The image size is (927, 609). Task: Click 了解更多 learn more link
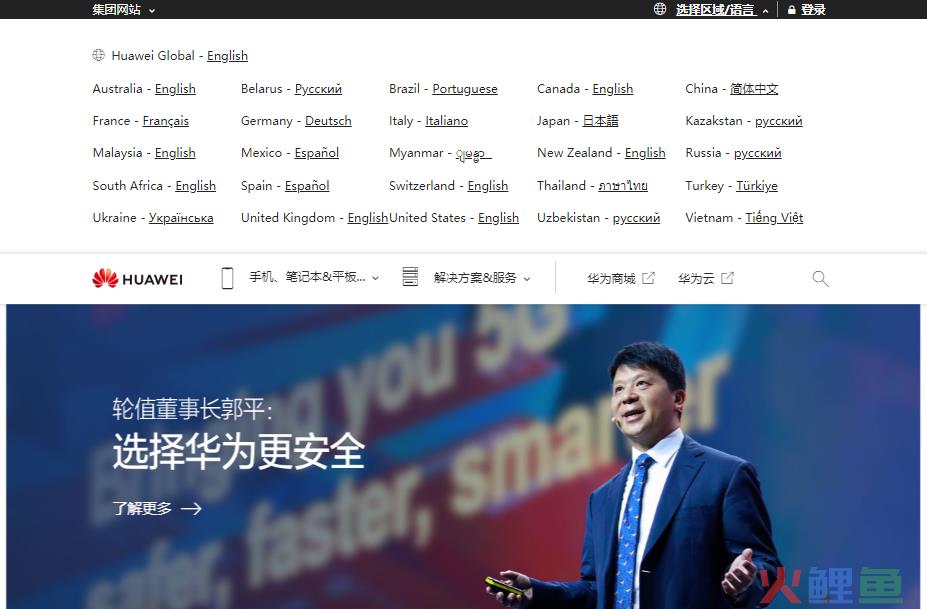click(x=142, y=508)
